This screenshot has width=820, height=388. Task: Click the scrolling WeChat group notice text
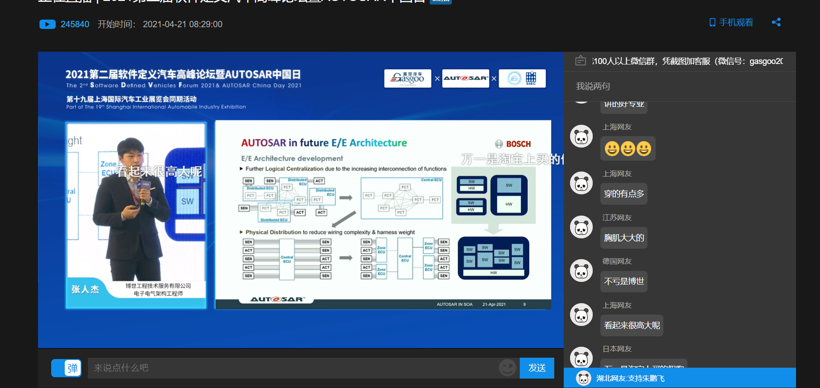[x=687, y=61]
